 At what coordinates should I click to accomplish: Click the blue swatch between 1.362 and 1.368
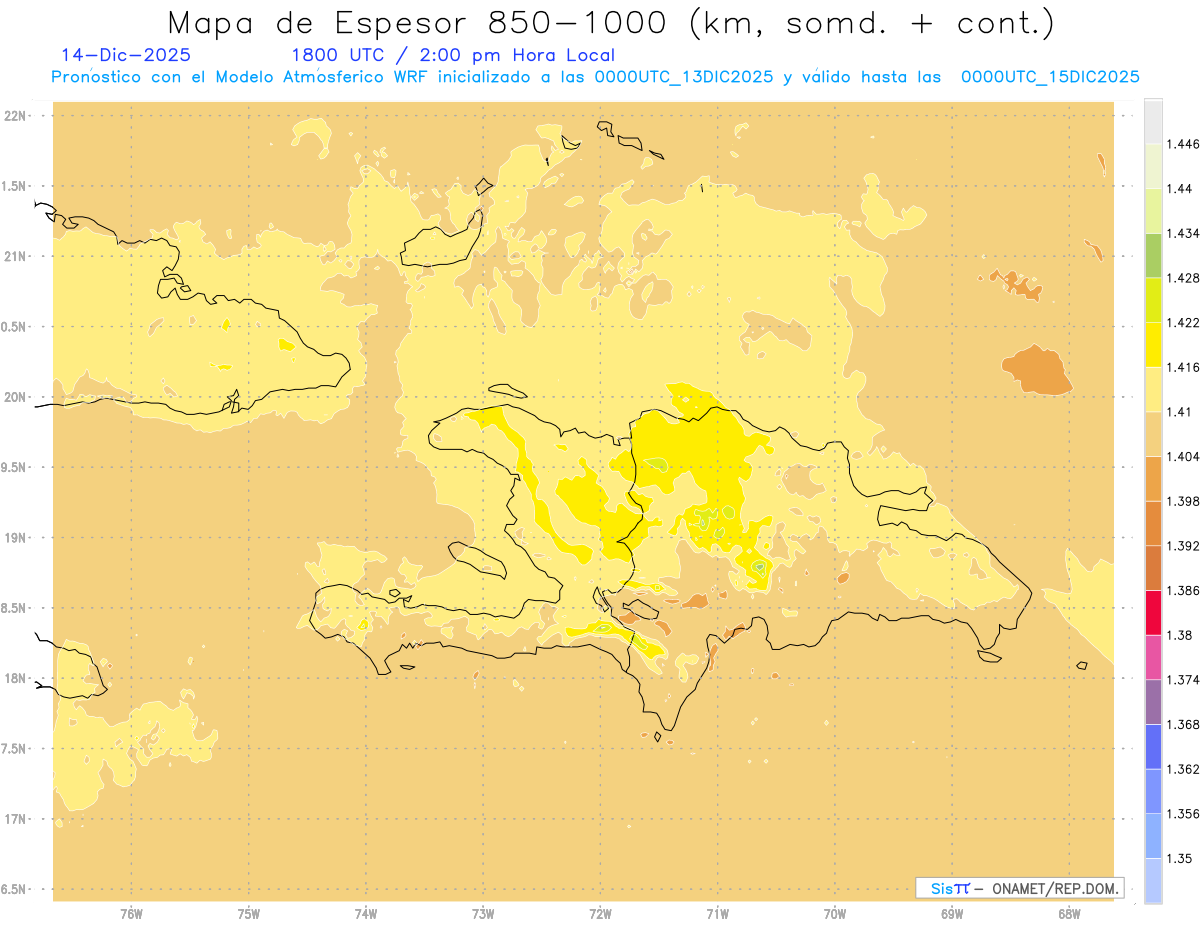1153,746
